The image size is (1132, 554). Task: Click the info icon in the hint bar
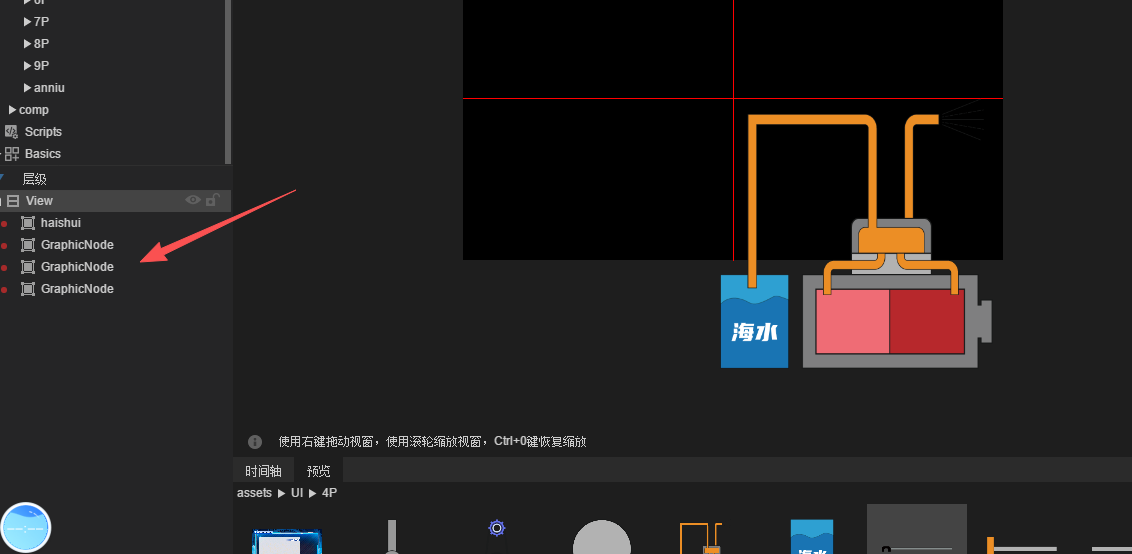pyautogui.click(x=255, y=441)
